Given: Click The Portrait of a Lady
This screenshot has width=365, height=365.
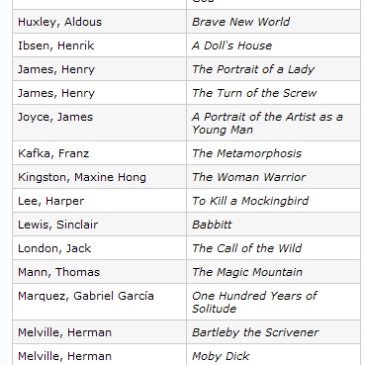Looking at the screenshot, I should pos(253,69).
